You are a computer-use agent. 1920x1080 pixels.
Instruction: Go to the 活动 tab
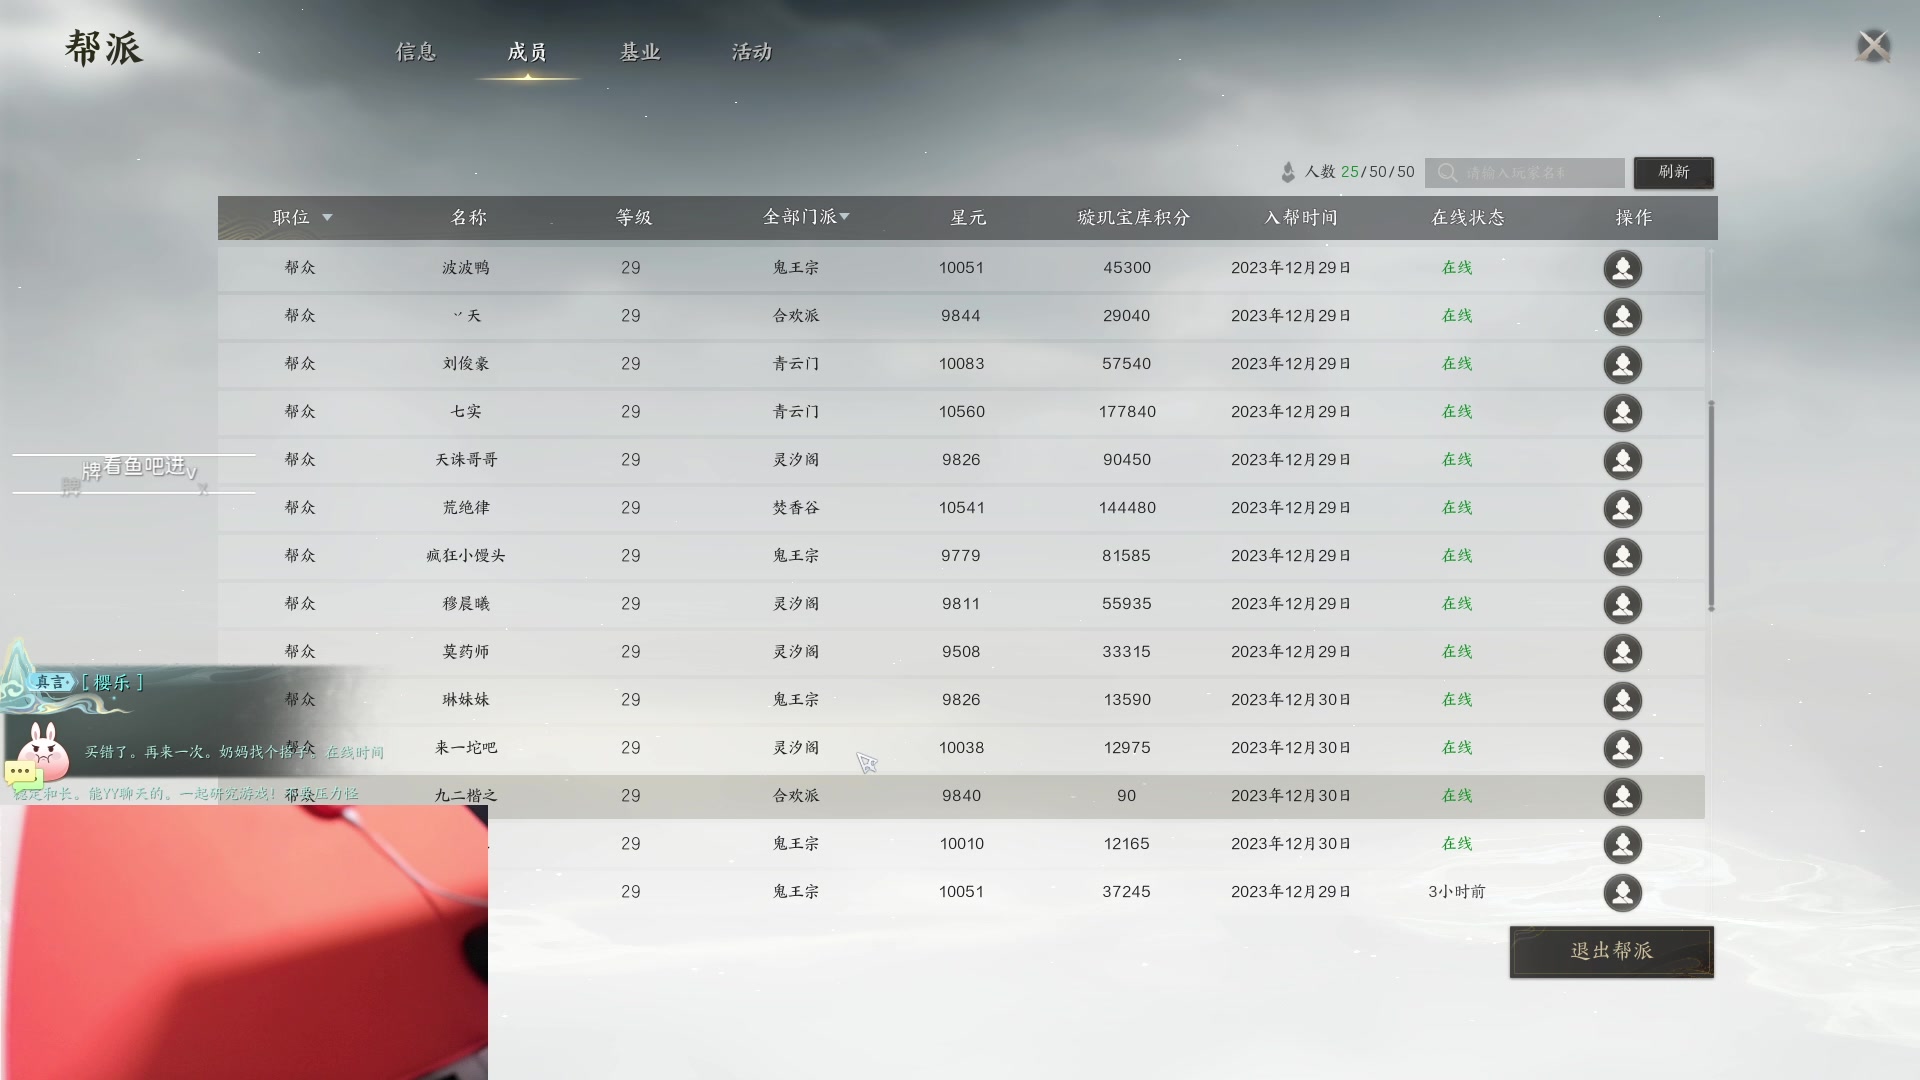752,52
